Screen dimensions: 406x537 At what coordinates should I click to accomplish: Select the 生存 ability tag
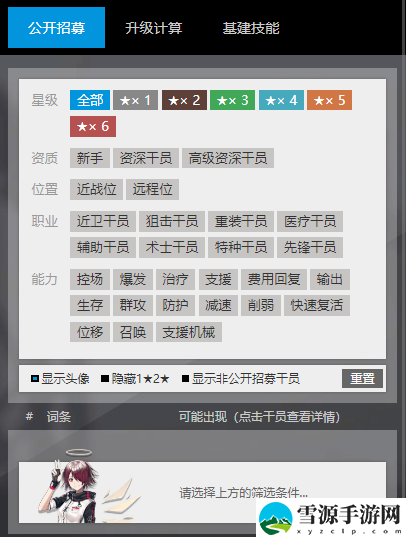tap(90, 305)
